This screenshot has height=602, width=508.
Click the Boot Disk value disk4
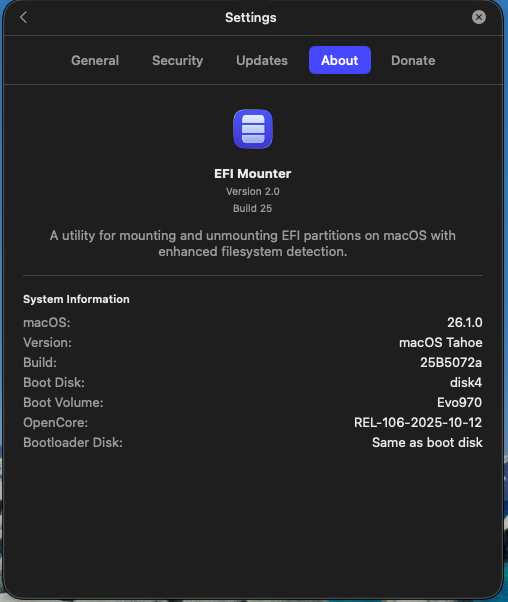(466, 382)
